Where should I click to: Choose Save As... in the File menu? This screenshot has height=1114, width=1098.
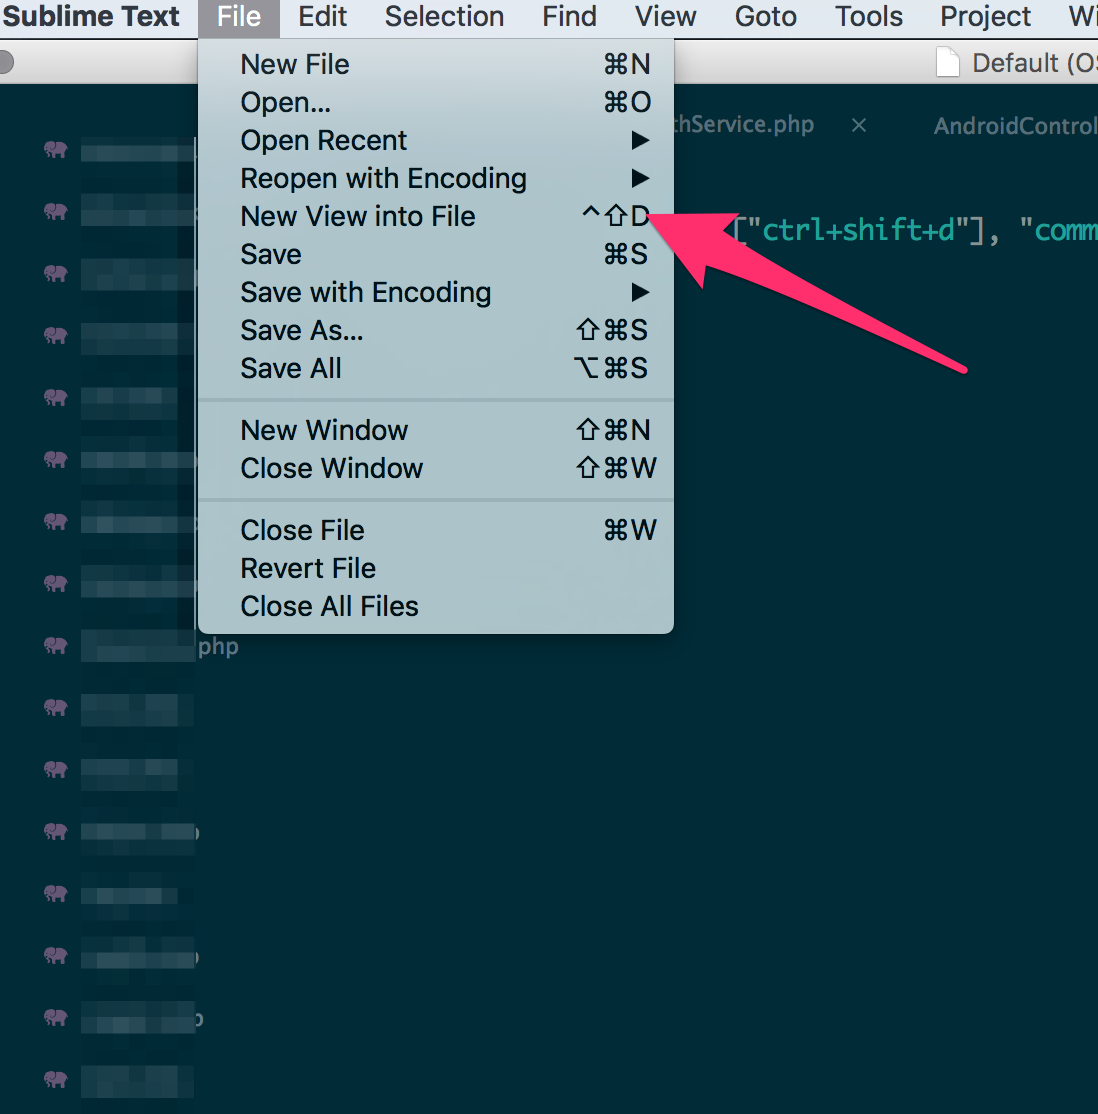click(436, 330)
